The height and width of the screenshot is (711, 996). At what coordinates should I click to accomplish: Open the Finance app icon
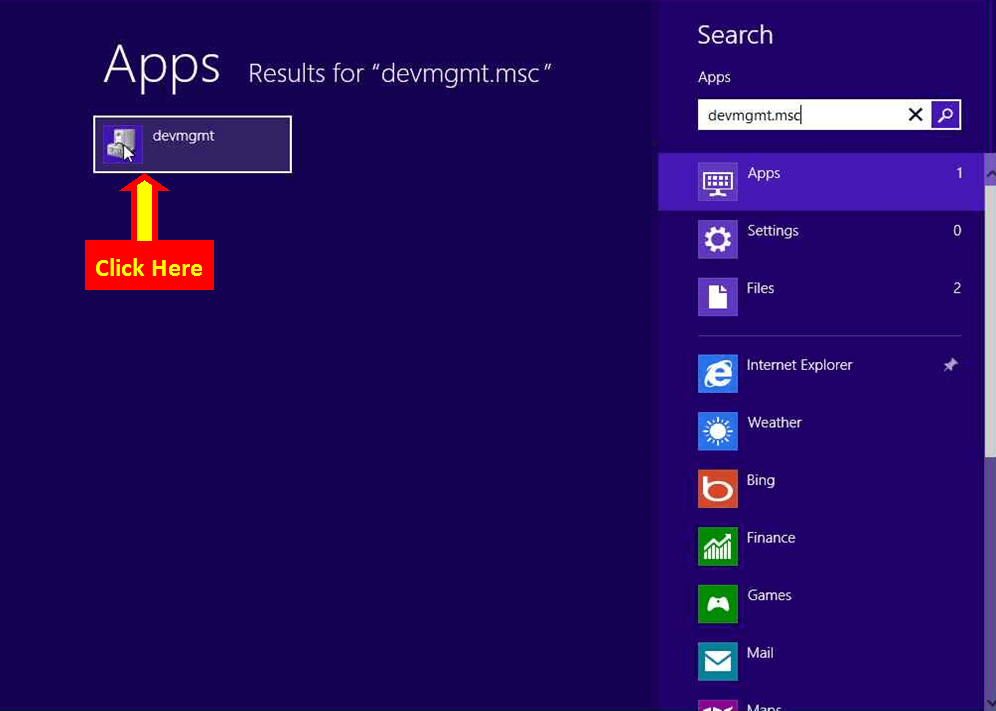tap(717, 547)
